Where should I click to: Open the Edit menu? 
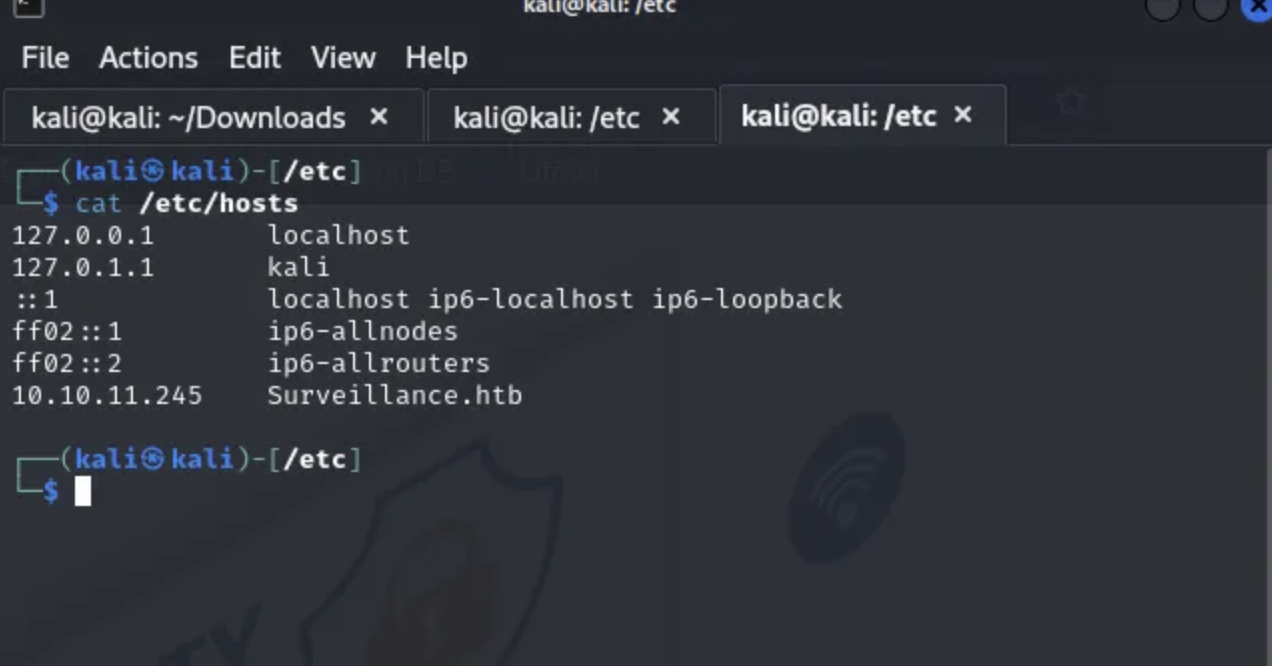pos(254,58)
